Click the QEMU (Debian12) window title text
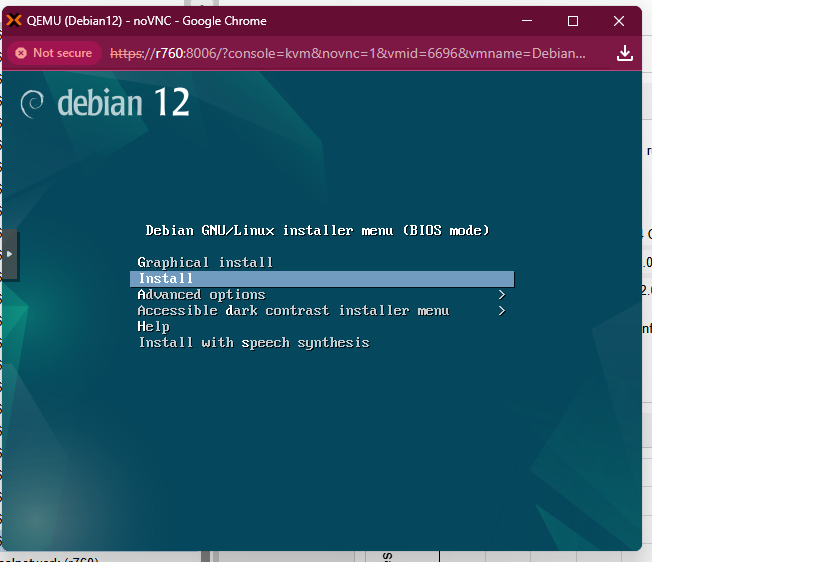 click(146, 21)
